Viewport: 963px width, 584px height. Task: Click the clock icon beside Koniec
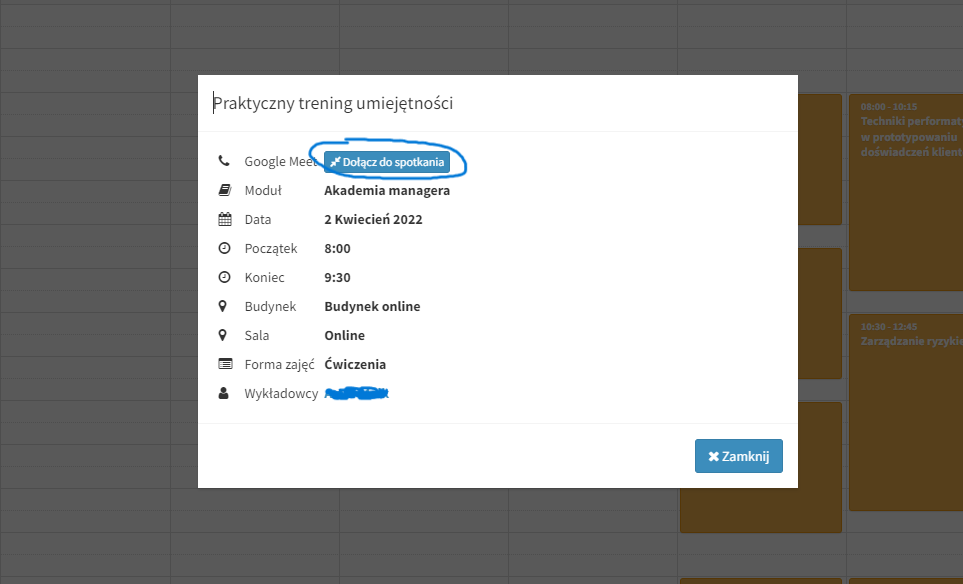point(224,277)
